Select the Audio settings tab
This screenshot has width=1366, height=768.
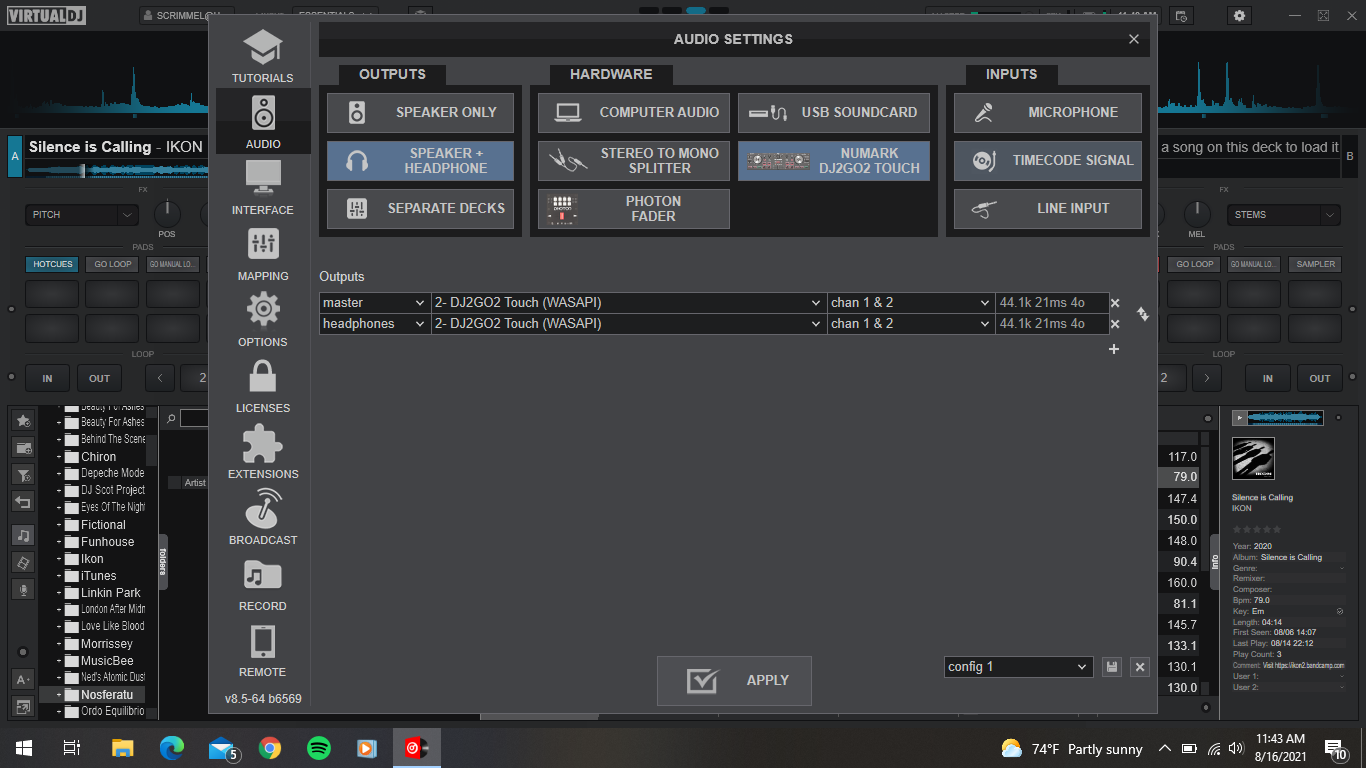263,122
